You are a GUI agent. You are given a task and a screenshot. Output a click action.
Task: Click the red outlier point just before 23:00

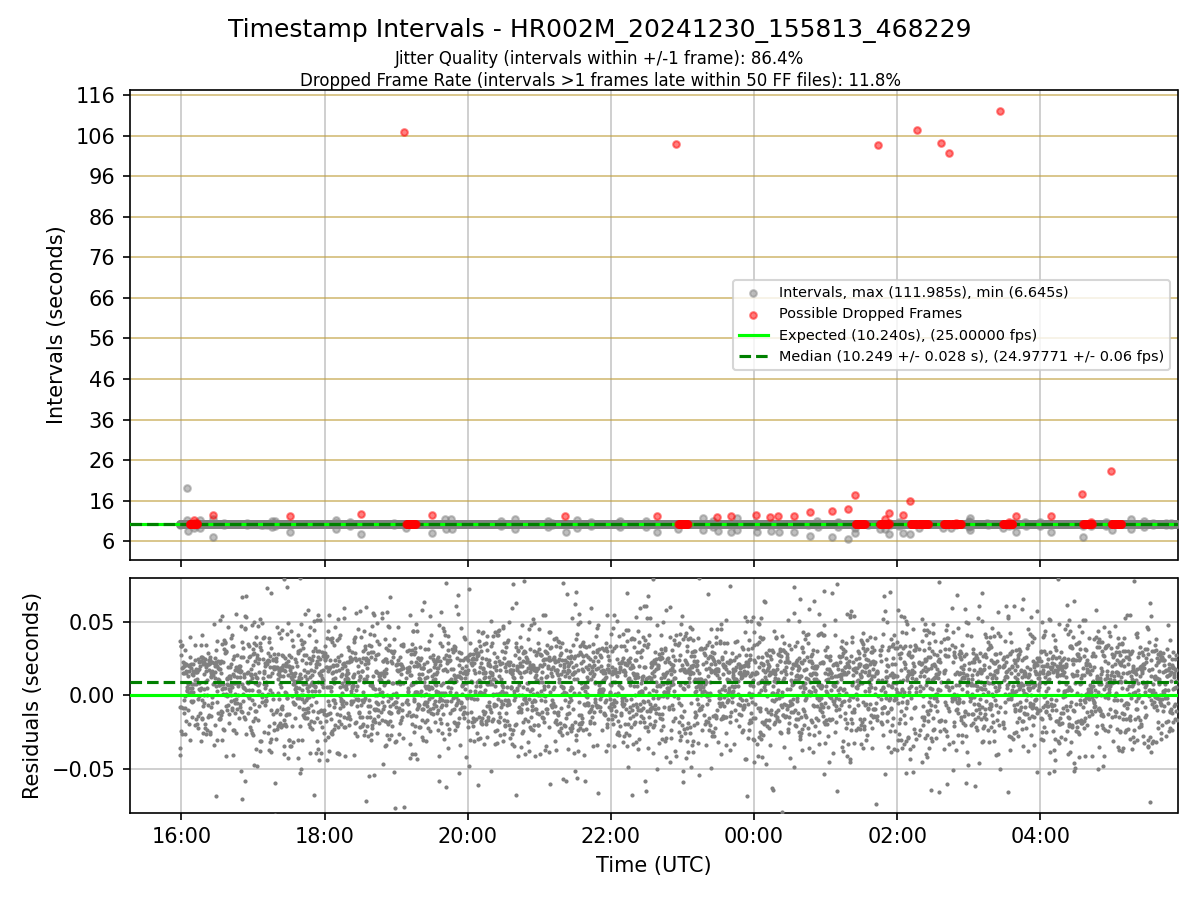pyautogui.click(x=676, y=144)
